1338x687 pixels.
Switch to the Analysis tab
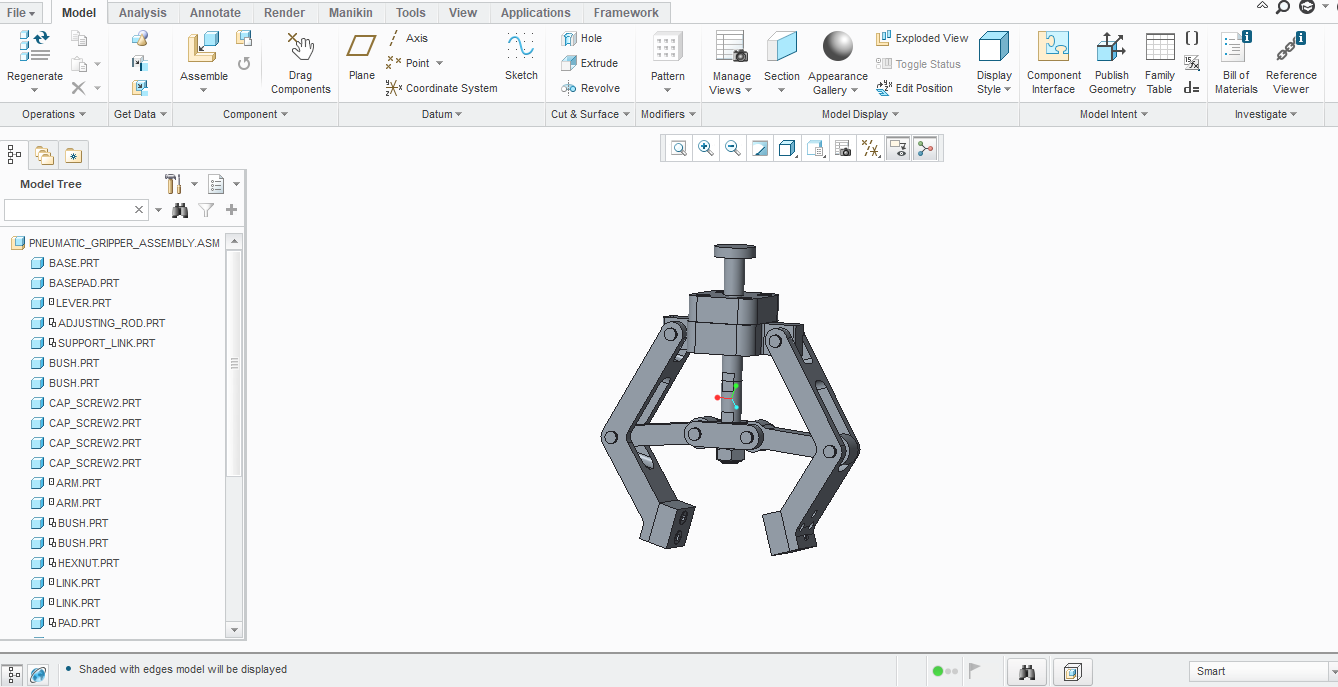[x=143, y=13]
